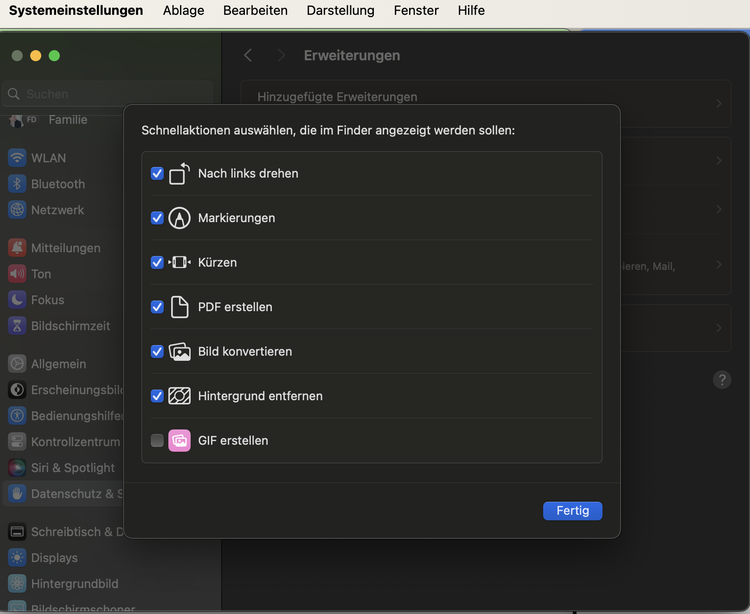Viewport: 750px width, 614px height.
Task: Uncheck the PDF erstellen checkbox
Action: 157,307
